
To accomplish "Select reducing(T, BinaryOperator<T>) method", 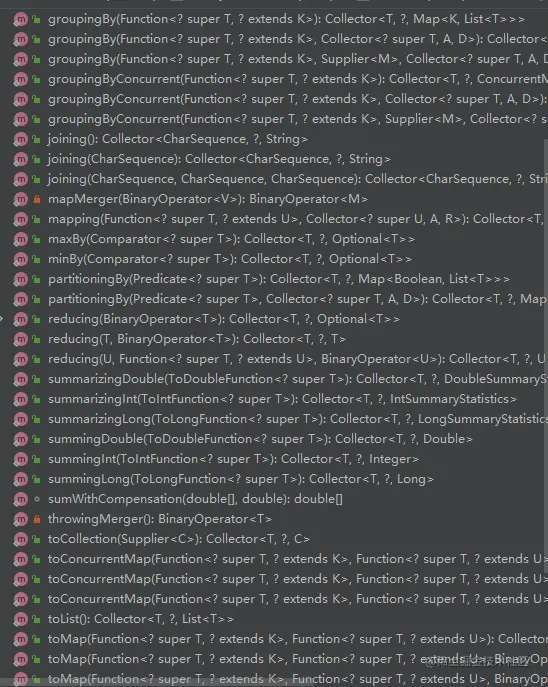I will point(197,339).
